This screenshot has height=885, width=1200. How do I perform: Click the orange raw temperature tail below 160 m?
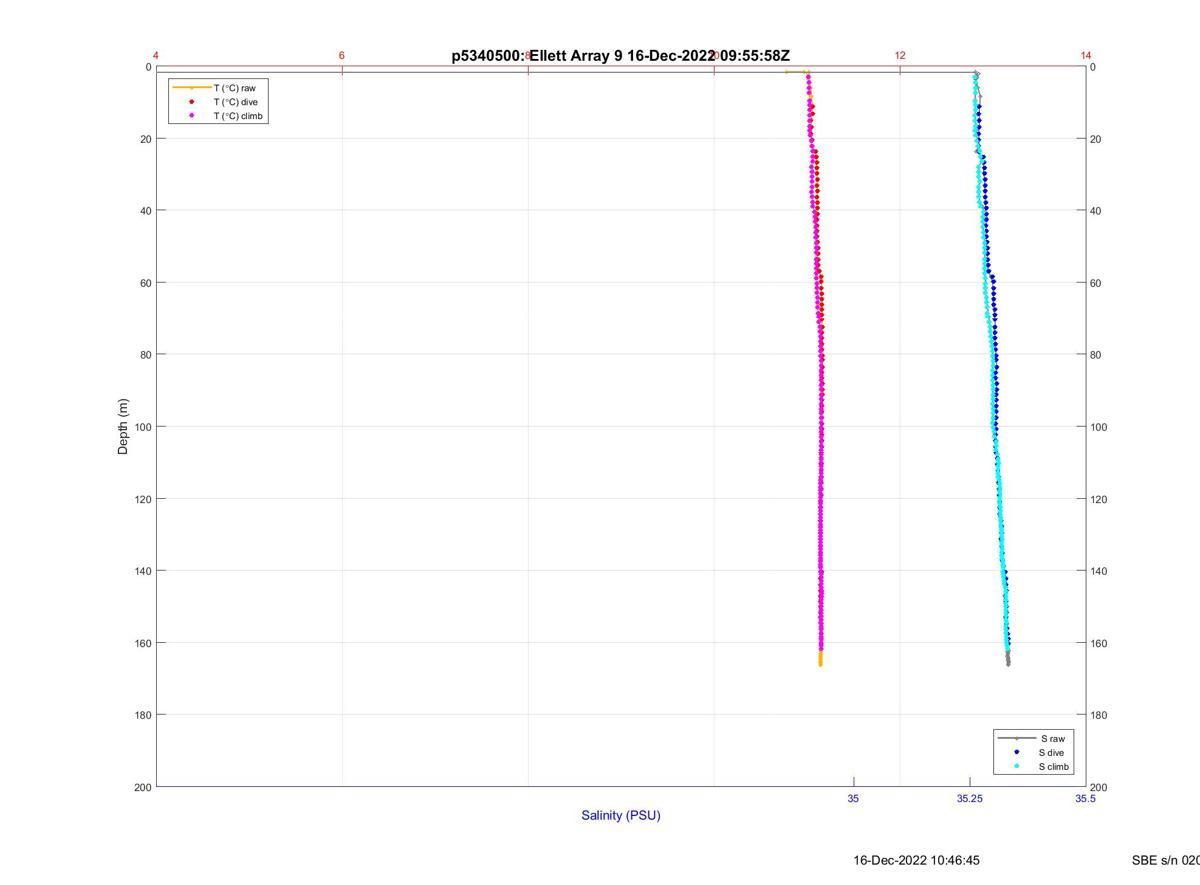tap(820, 658)
